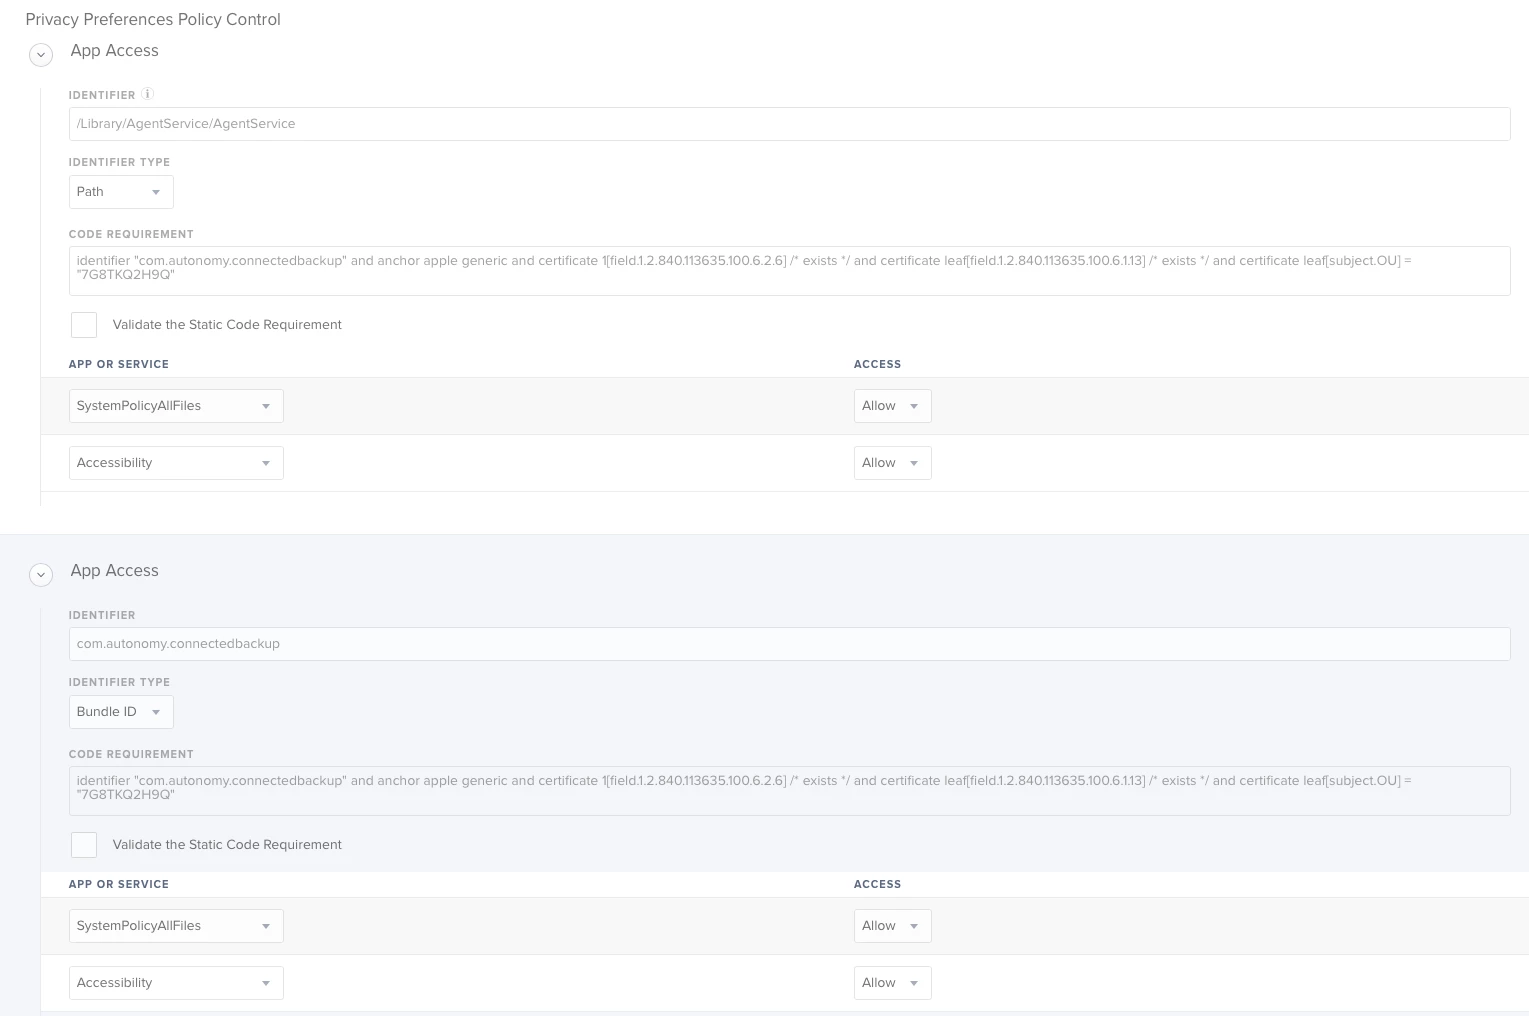Click the com.autonomy.connectedbackup identifier field
This screenshot has height=1016, width=1529.
coord(789,644)
